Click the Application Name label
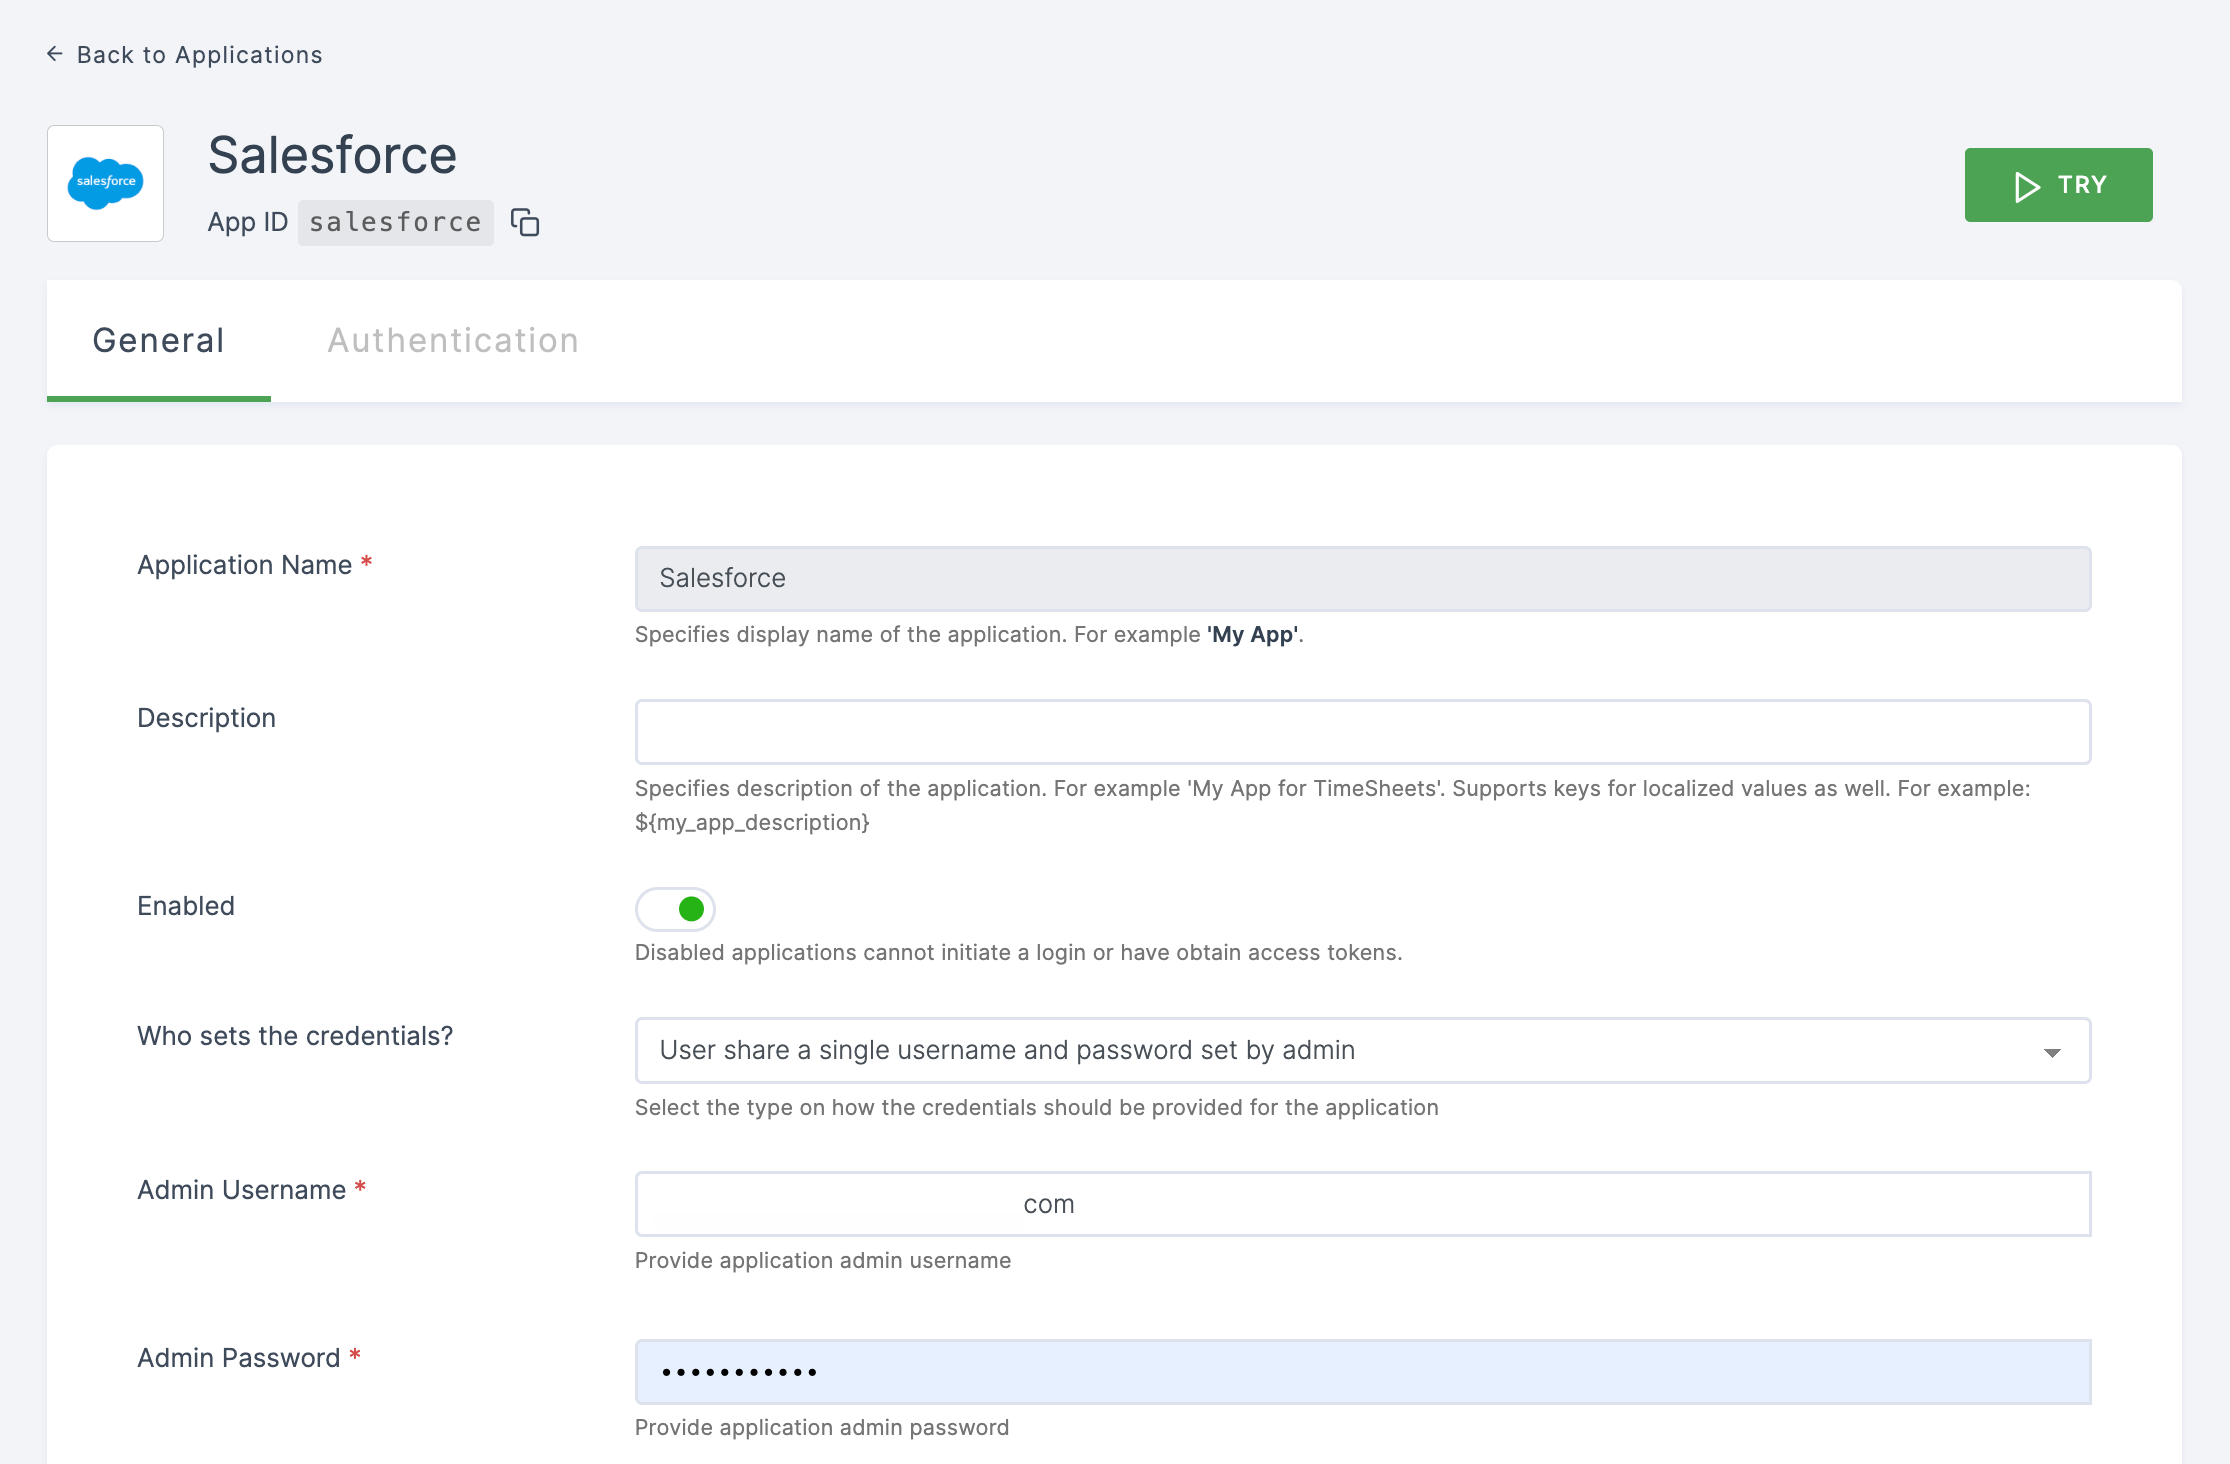 [245, 565]
